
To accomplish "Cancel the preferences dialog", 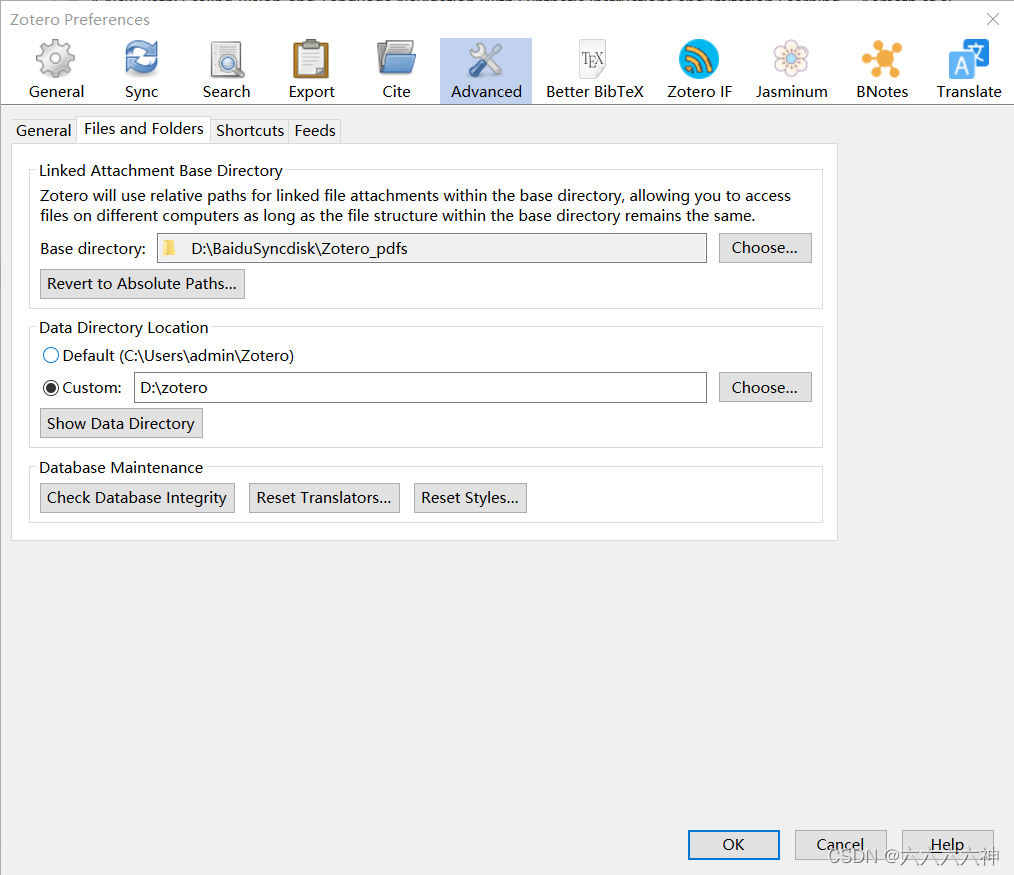I will click(840, 845).
